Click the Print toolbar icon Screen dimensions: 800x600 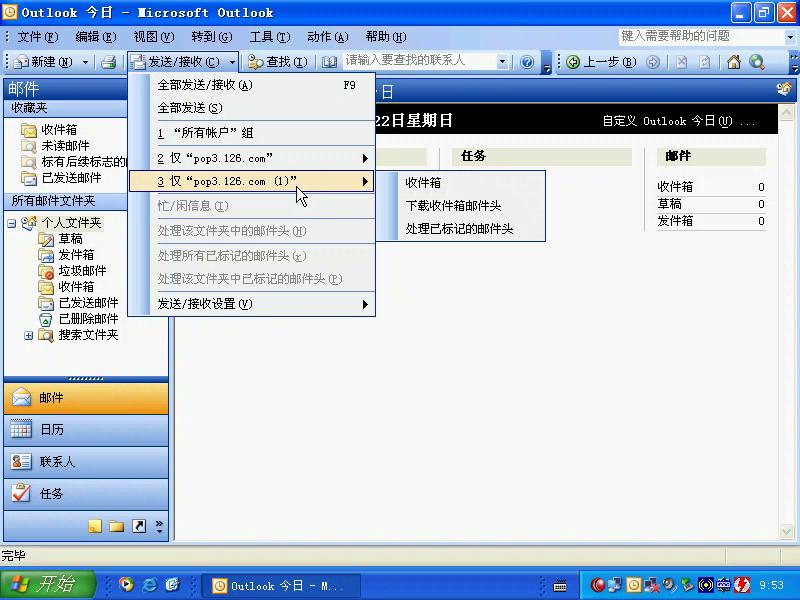click(108, 62)
